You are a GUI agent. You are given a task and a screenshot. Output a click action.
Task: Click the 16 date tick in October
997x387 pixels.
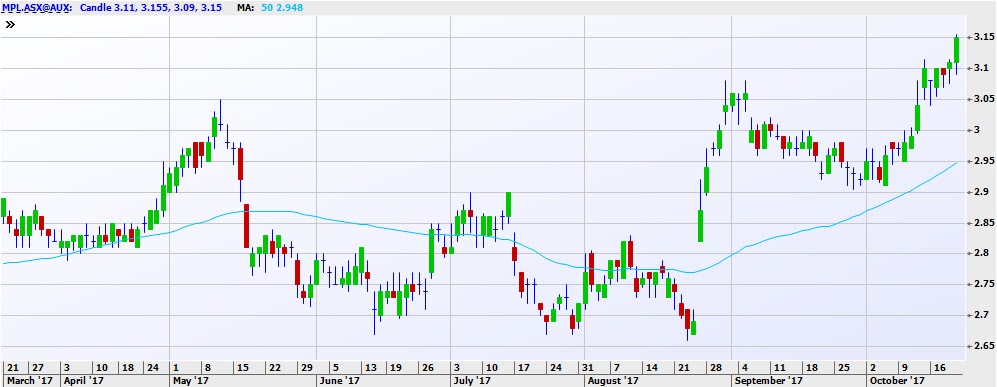point(939,367)
